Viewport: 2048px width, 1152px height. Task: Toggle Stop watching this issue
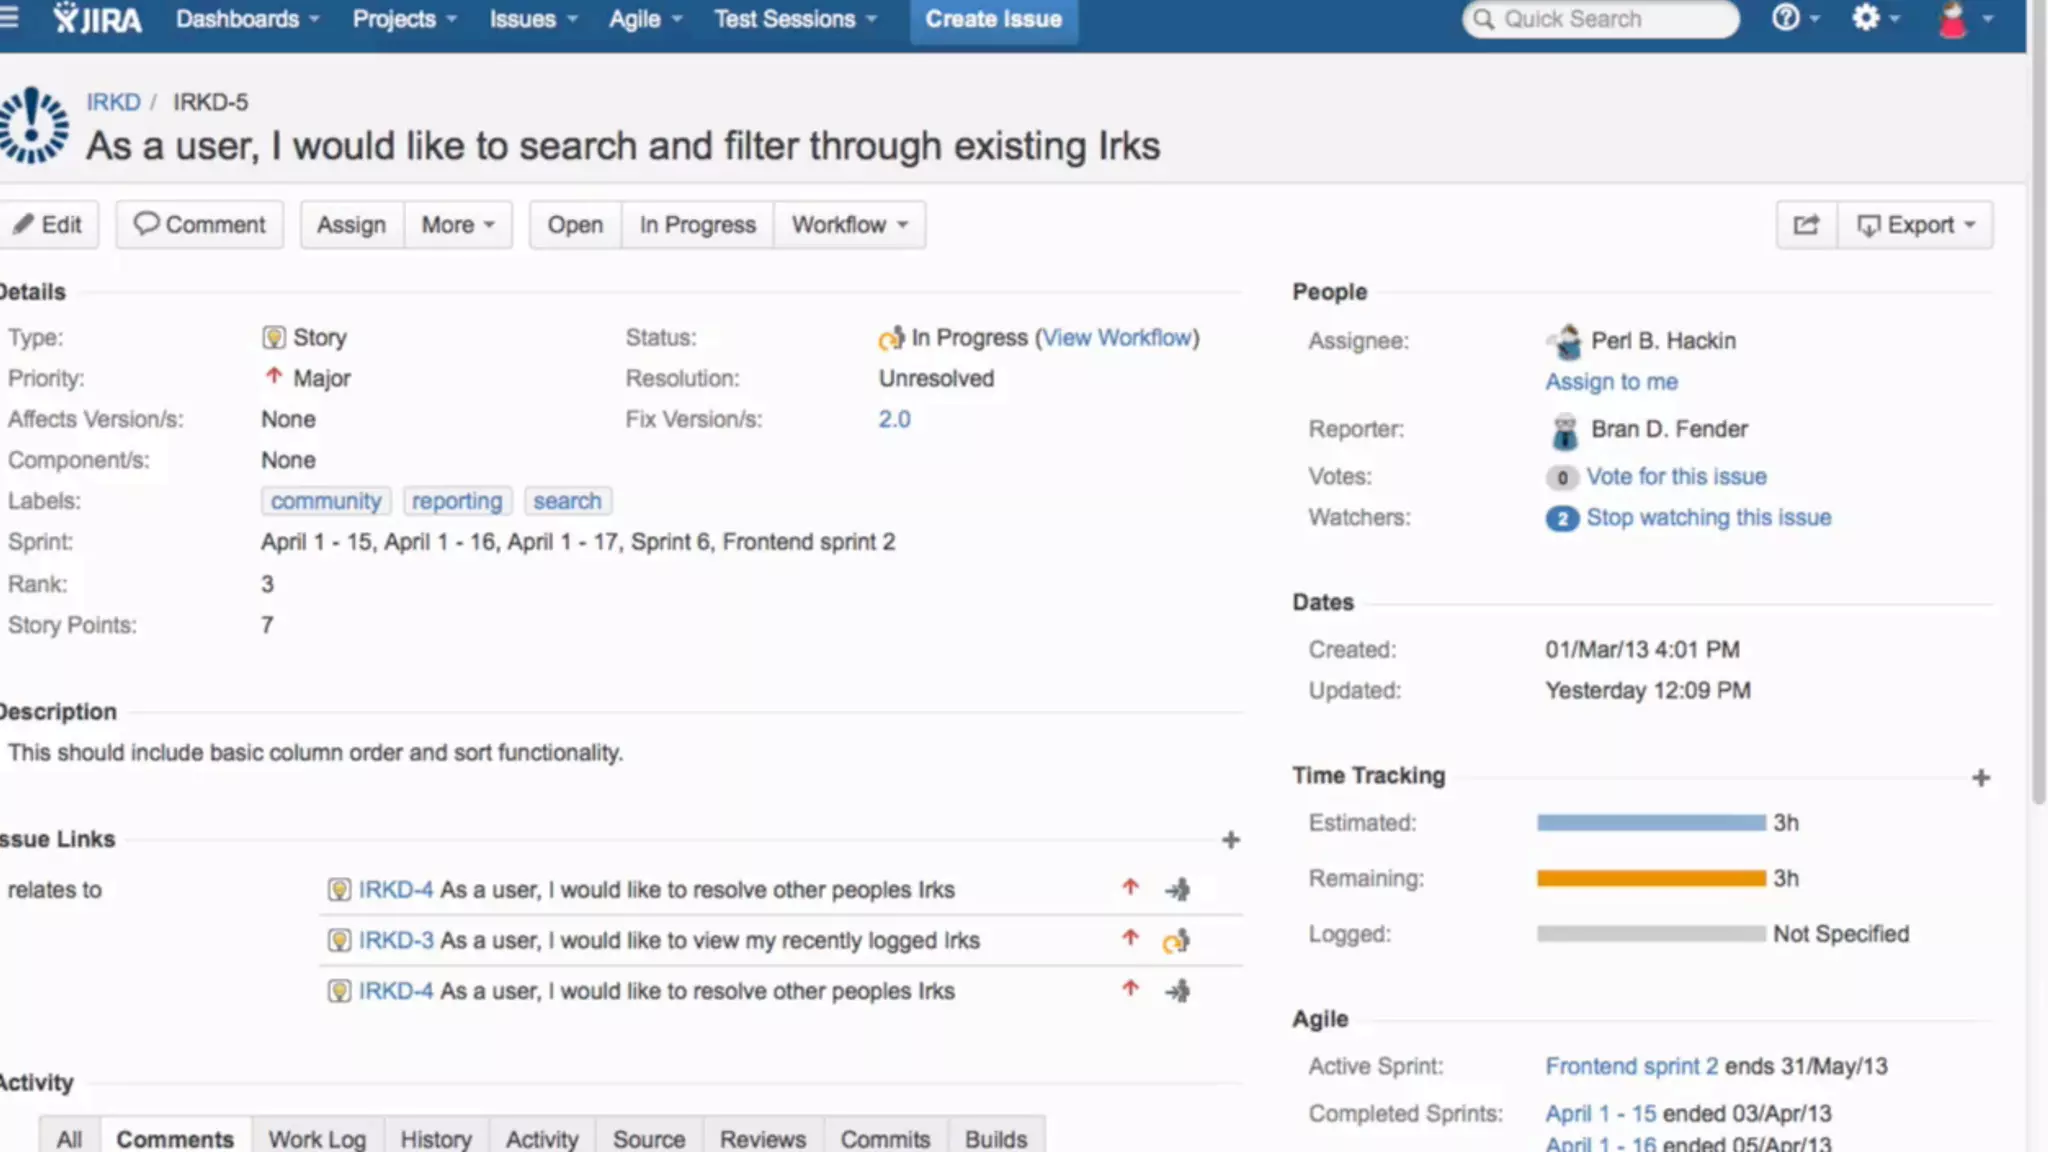(x=1708, y=518)
